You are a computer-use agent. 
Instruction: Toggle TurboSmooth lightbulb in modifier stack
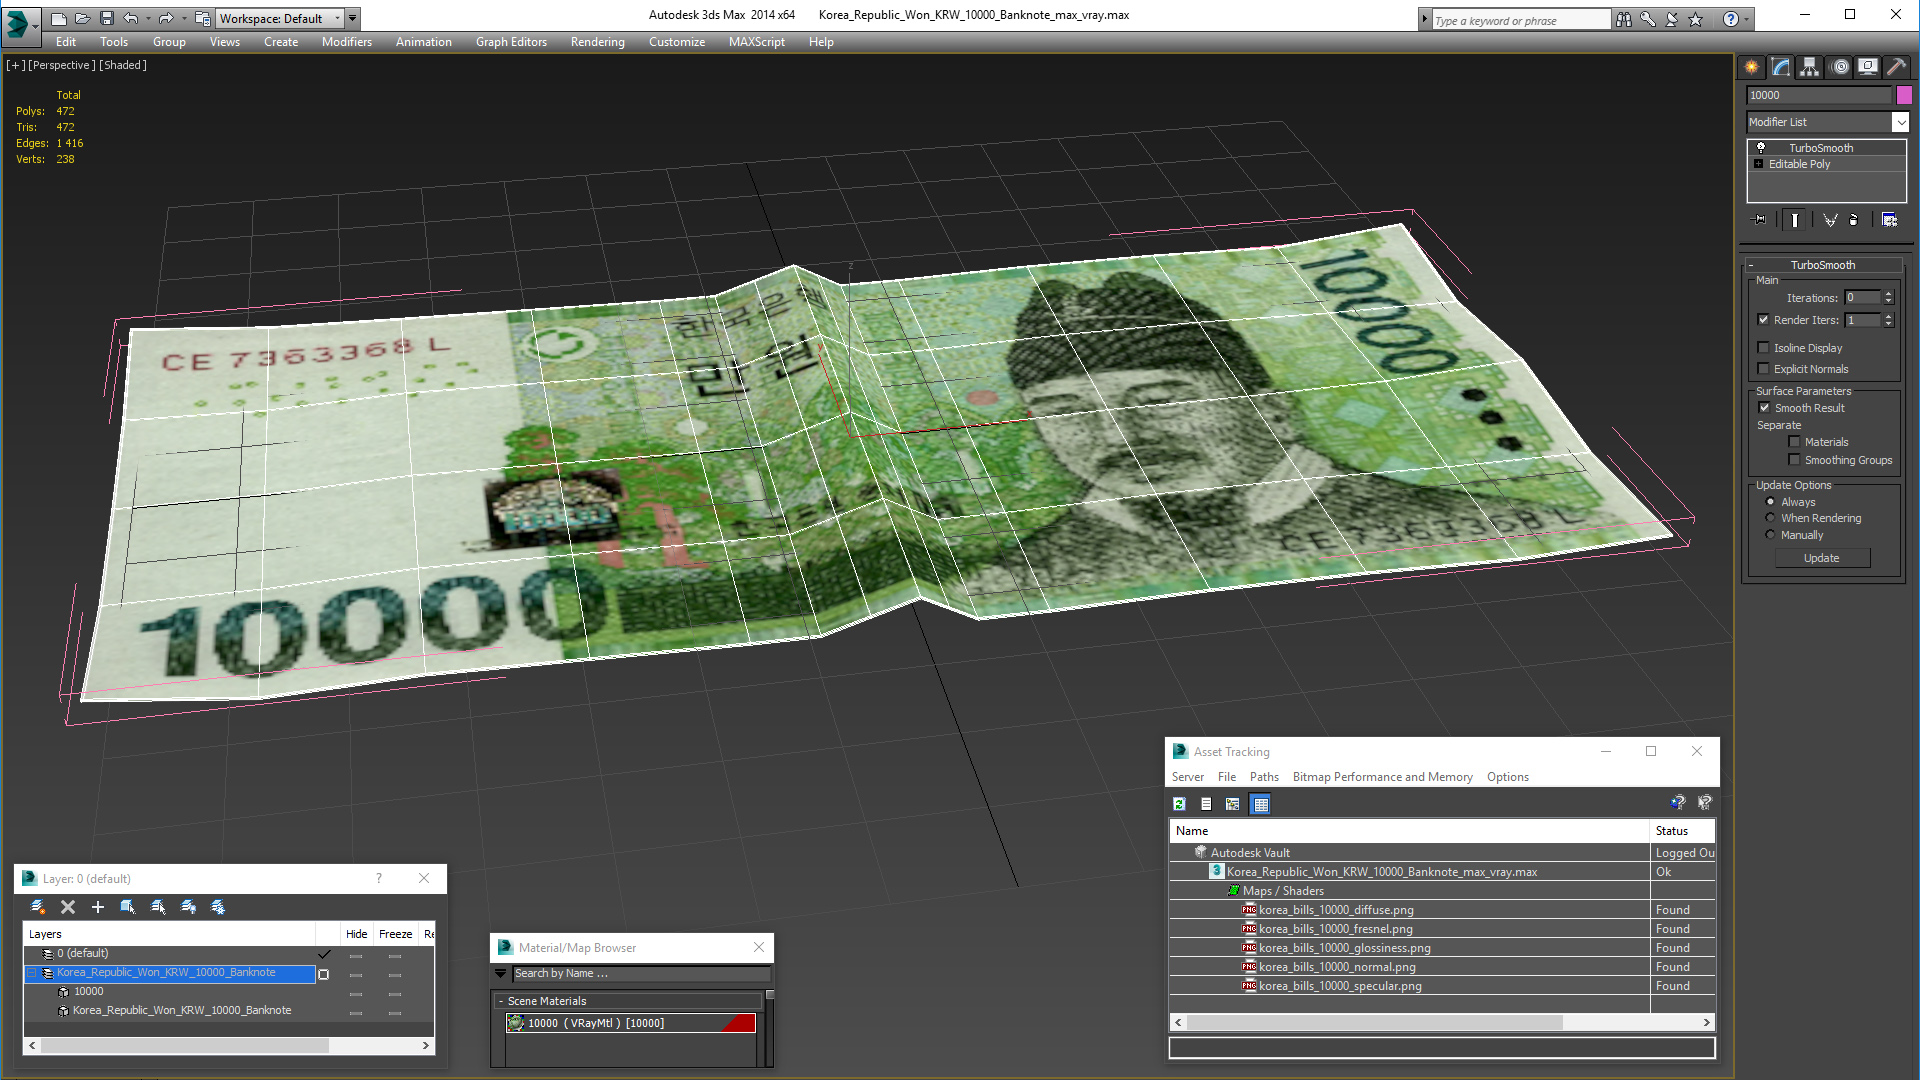click(x=1761, y=147)
